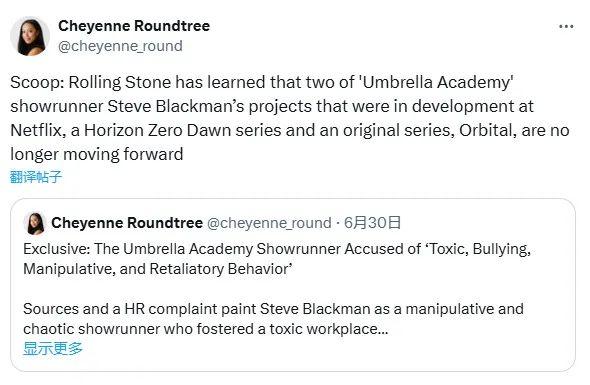The width and height of the screenshot is (590, 385).
Task: Select the 'Manipulative, and Retaliatory Behavior' line
Action: click(158, 269)
